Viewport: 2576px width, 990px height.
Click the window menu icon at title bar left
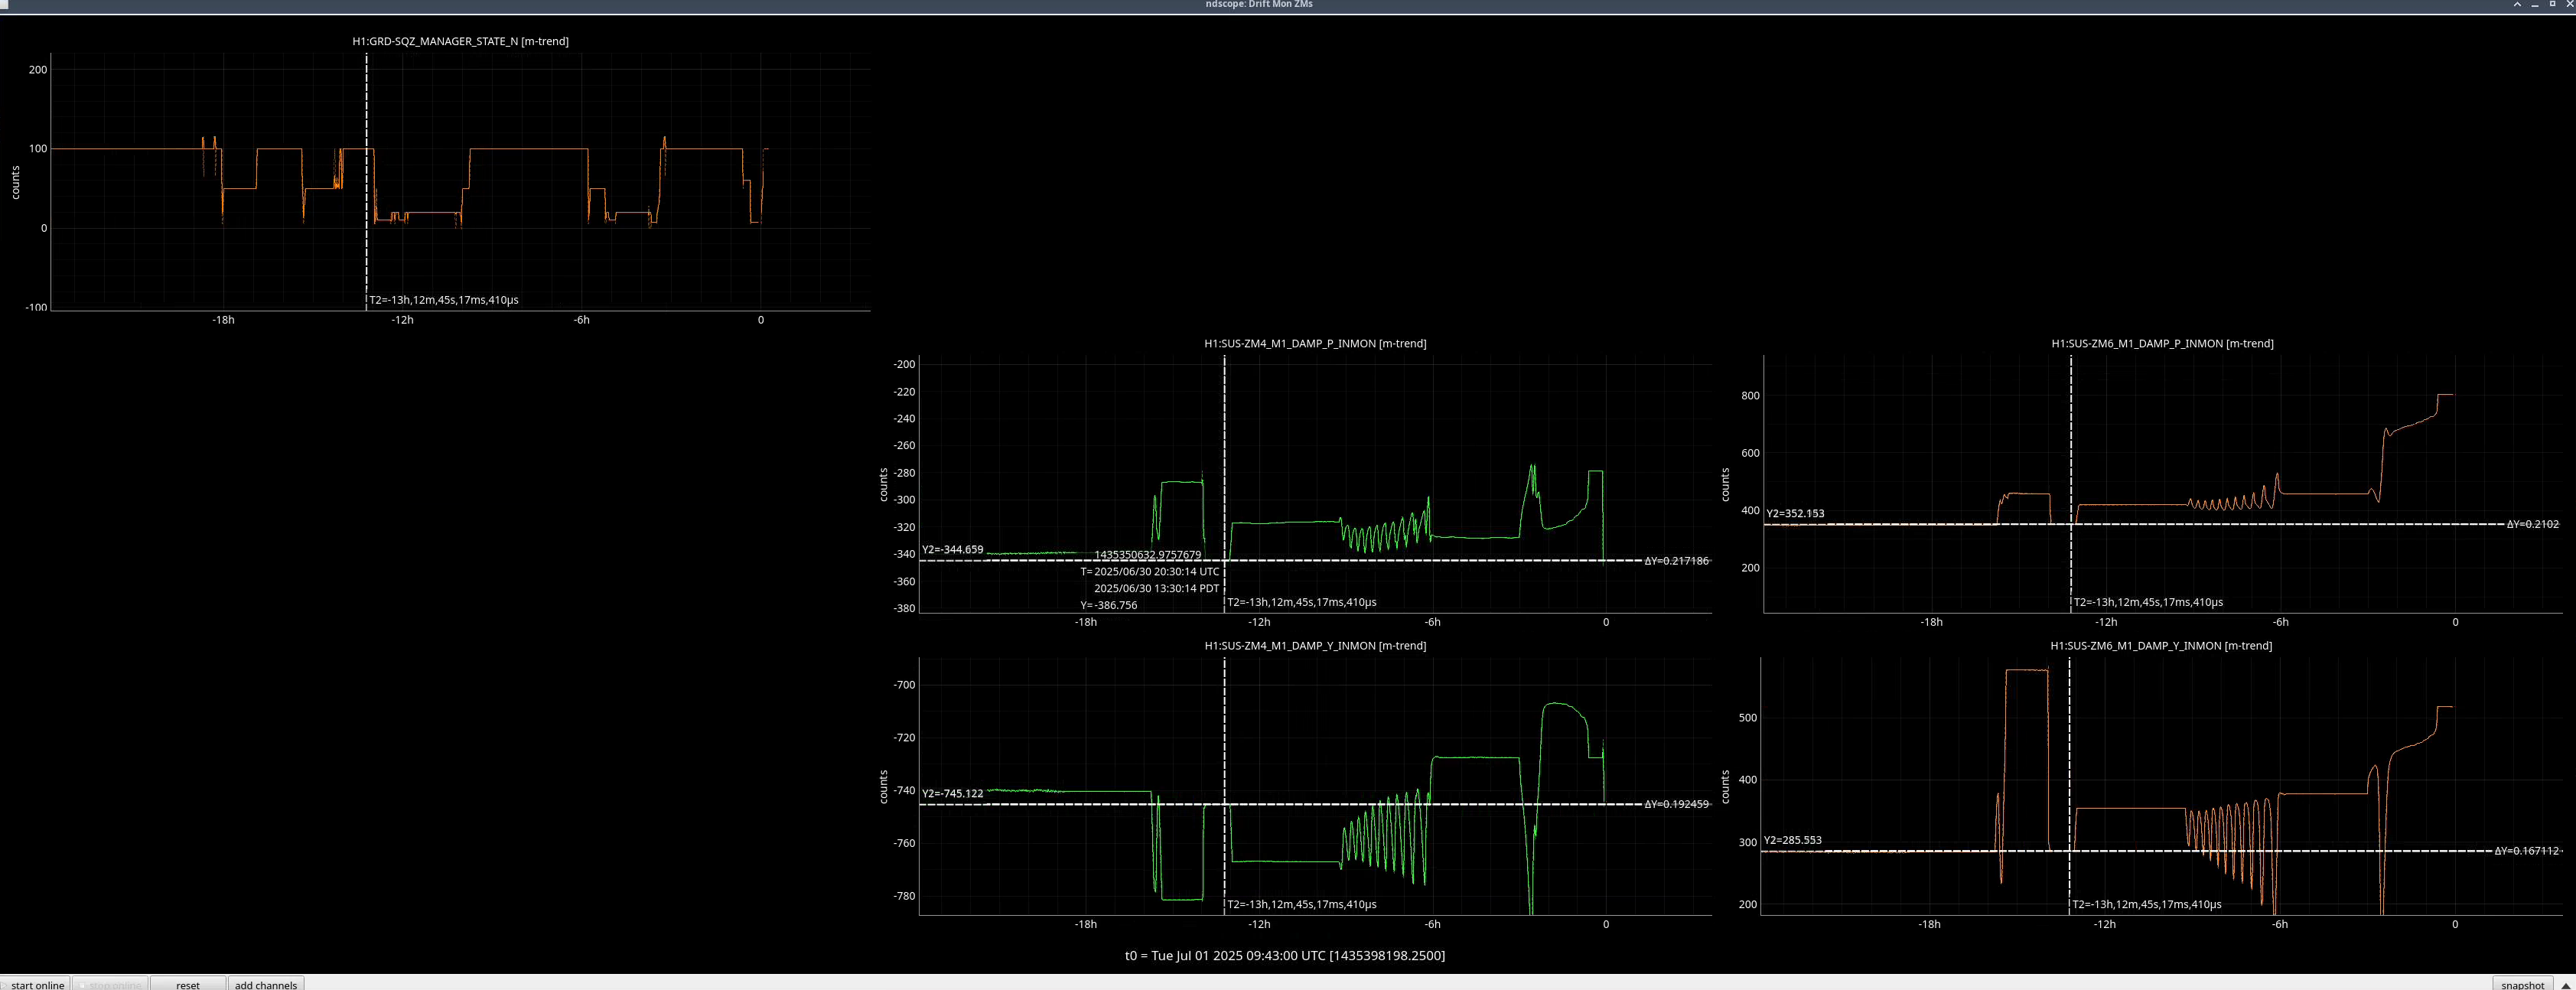click(5, 4)
